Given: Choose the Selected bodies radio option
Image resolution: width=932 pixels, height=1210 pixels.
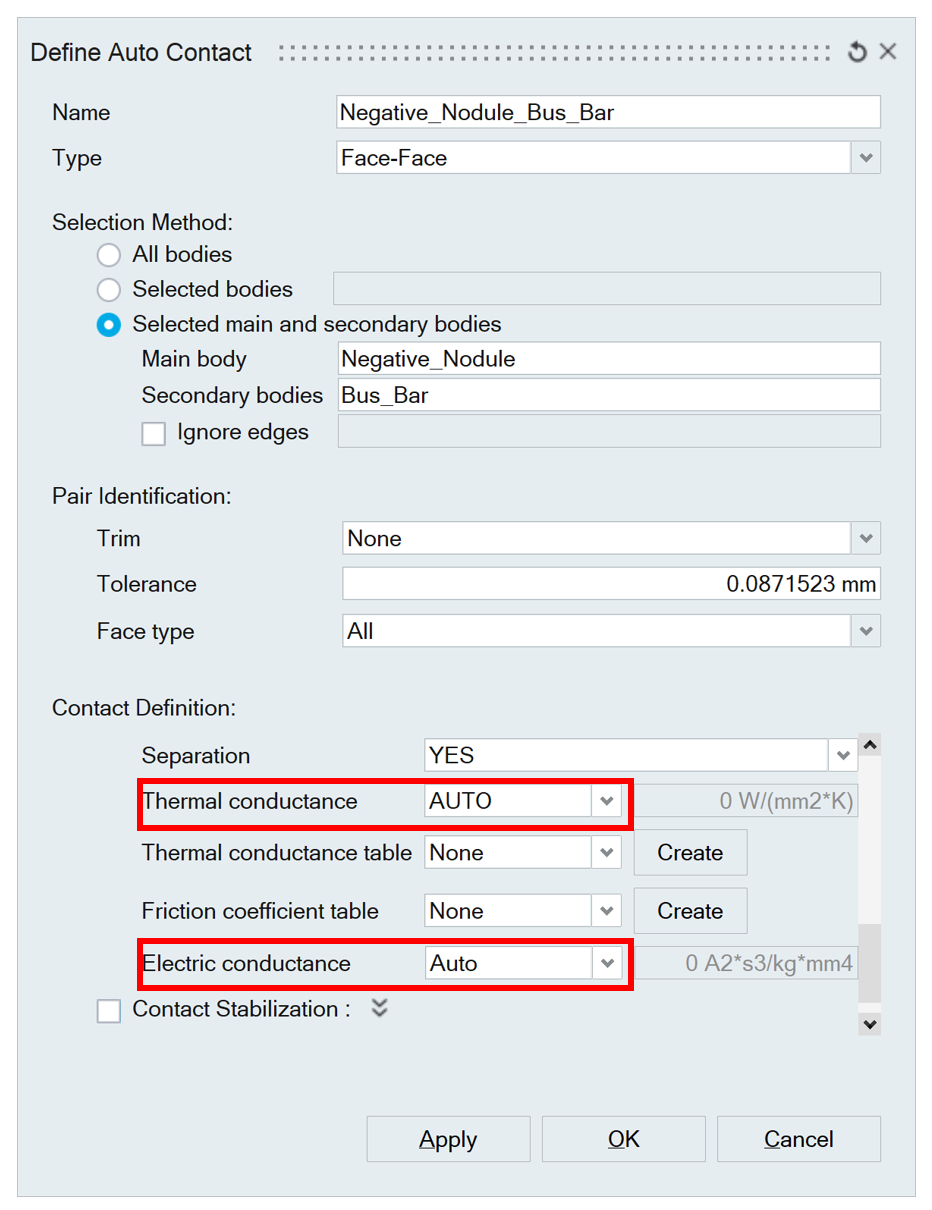Looking at the screenshot, I should pyautogui.click(x=109, y=290).
